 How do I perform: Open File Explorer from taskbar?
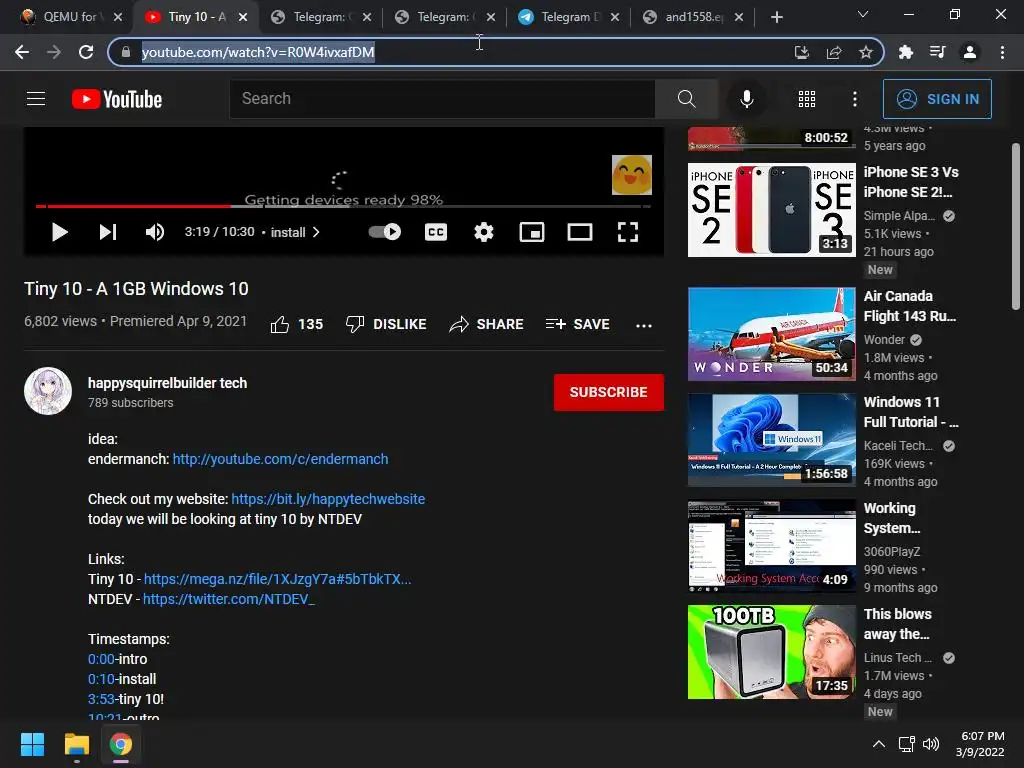pos(76,744)
